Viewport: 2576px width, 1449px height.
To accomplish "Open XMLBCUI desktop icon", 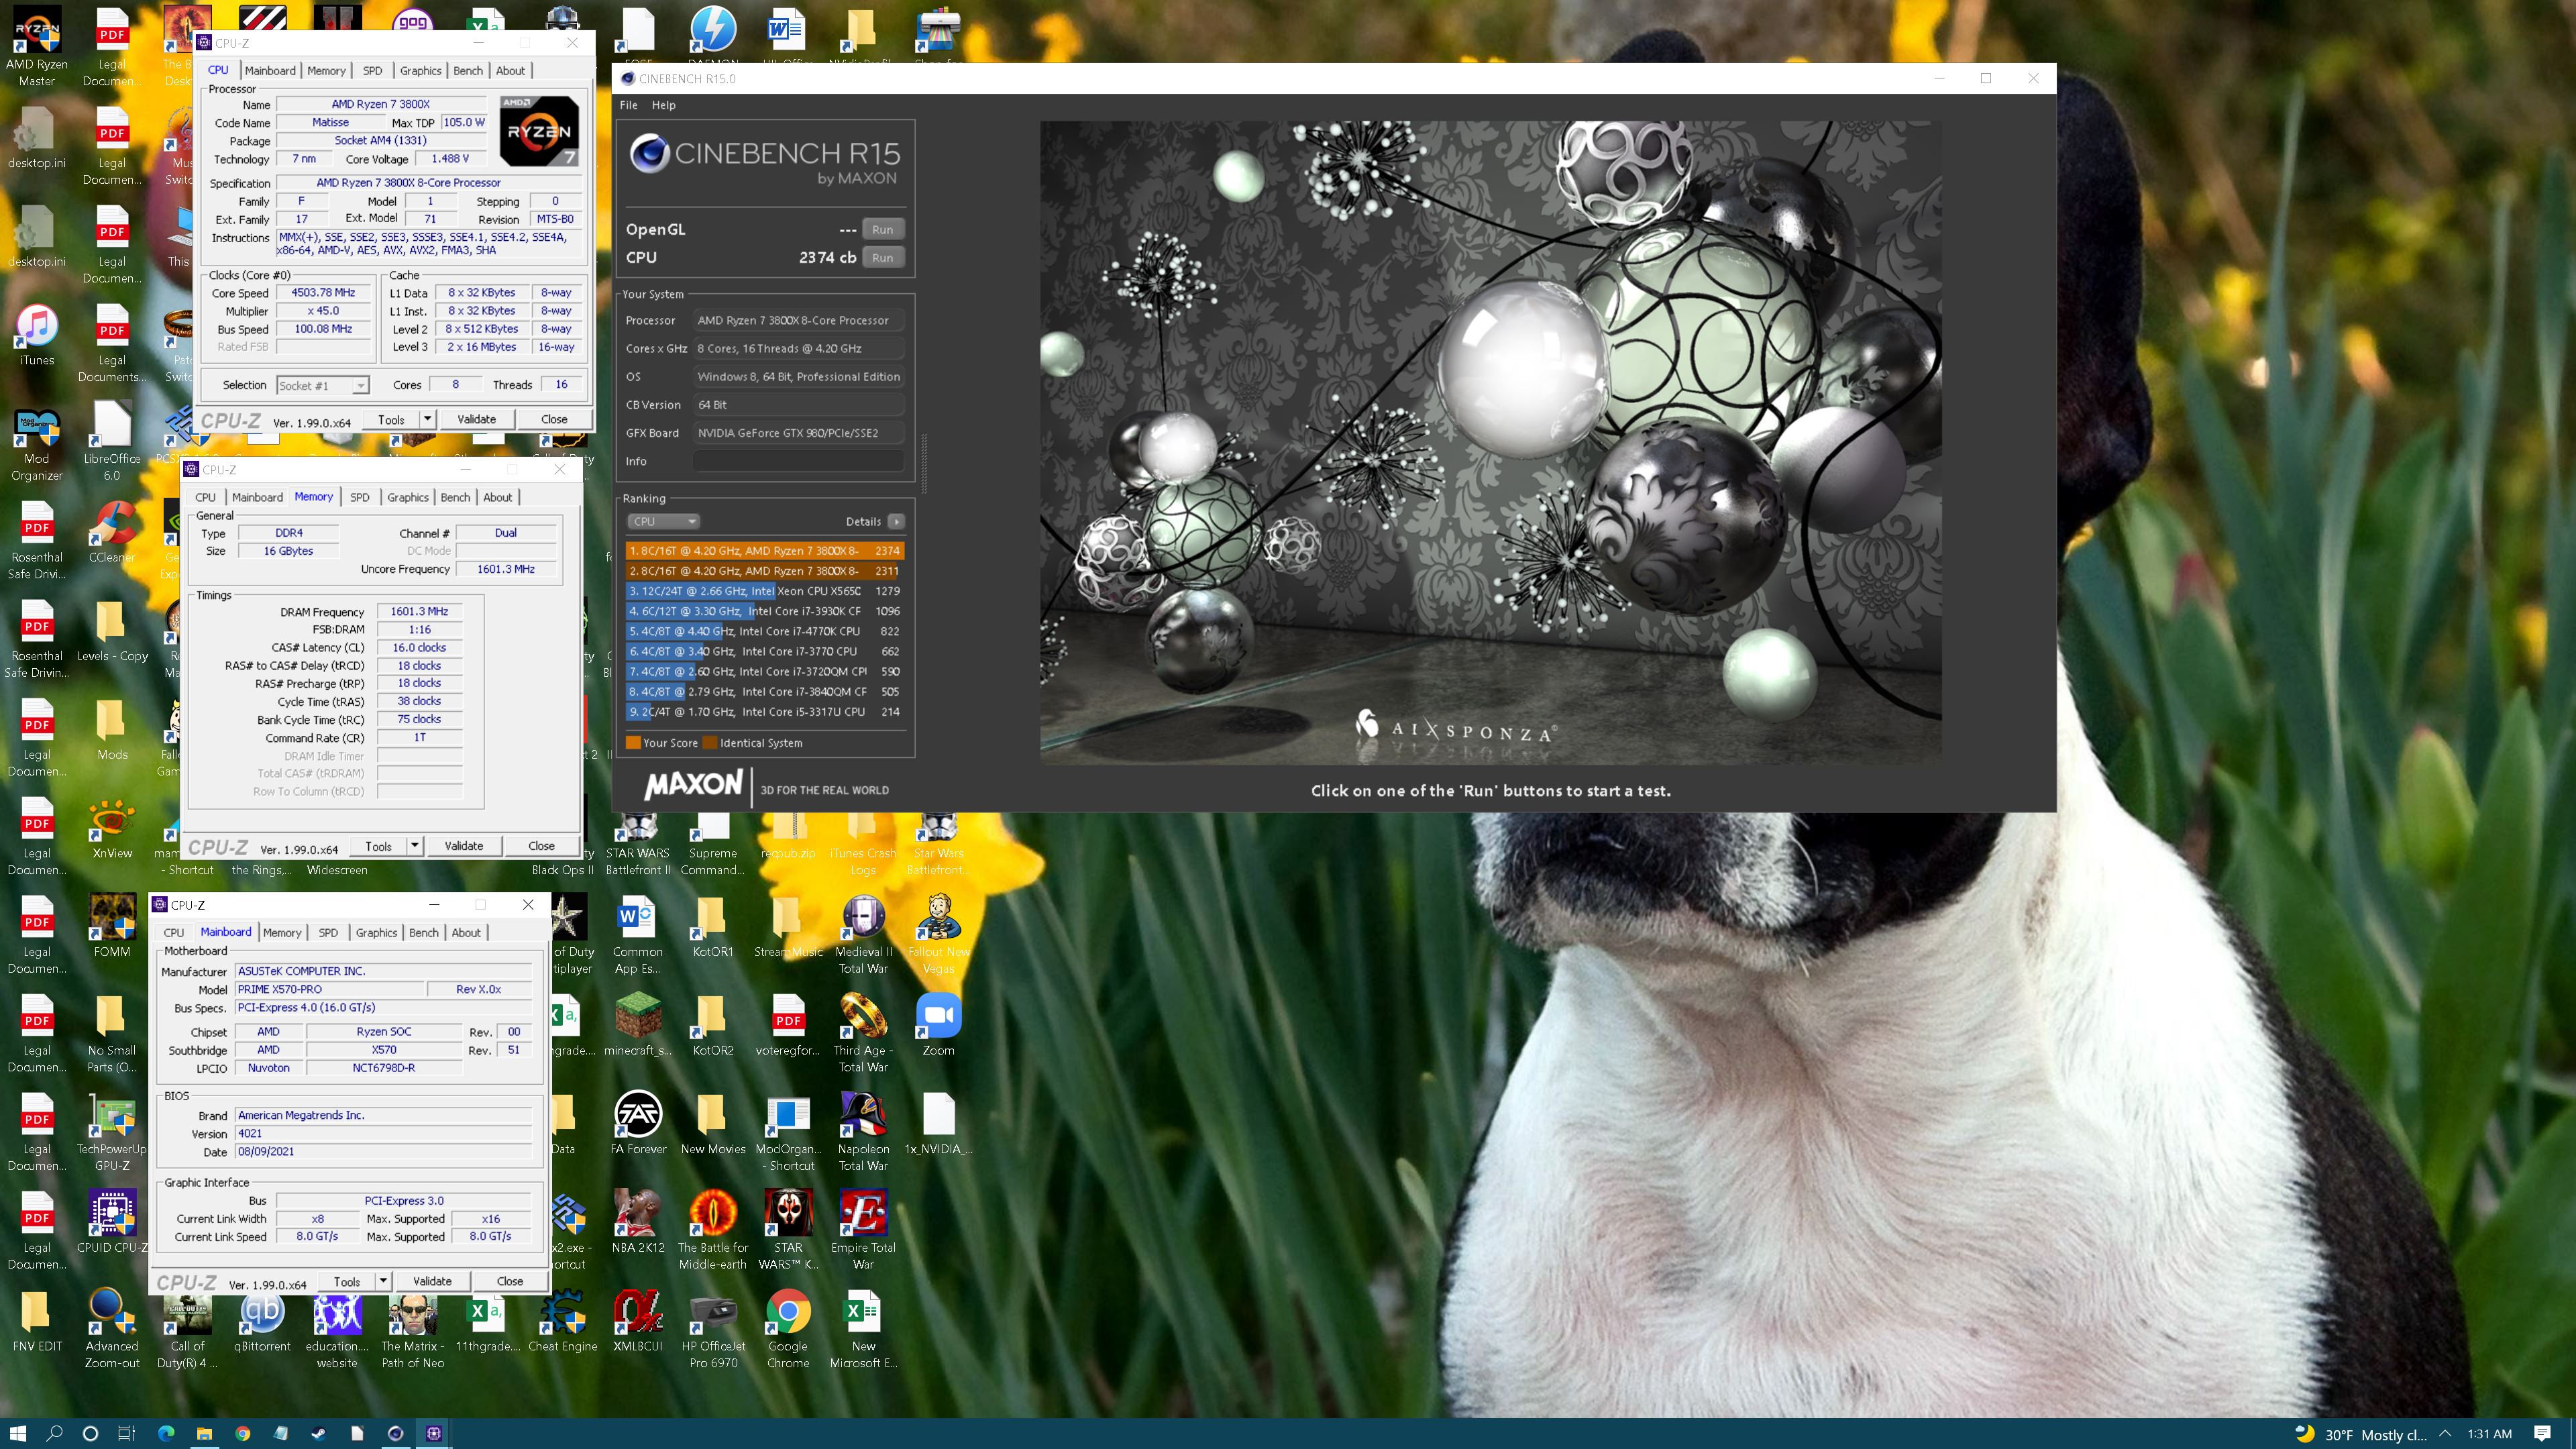I will [x=638, y=1322].
